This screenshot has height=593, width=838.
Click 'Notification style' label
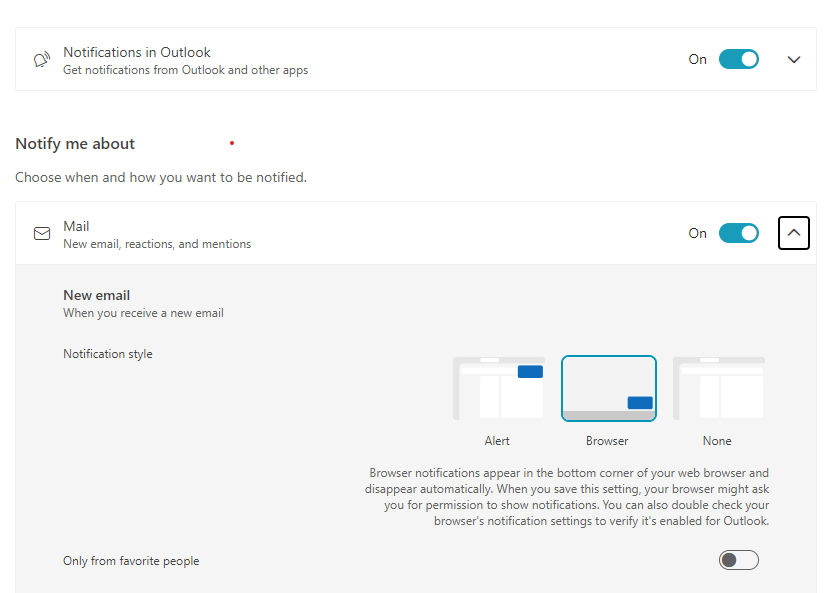(x=108, y=354)
